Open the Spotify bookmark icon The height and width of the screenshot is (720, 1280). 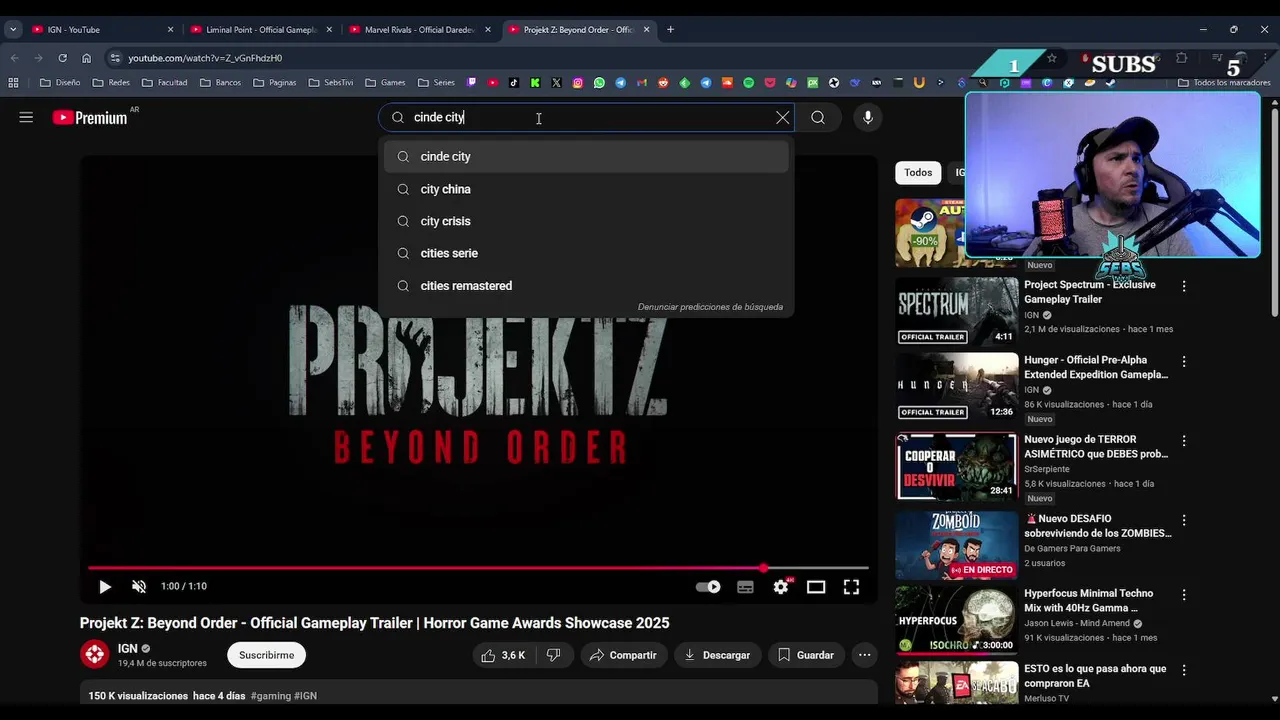click(x=749, y=83)
